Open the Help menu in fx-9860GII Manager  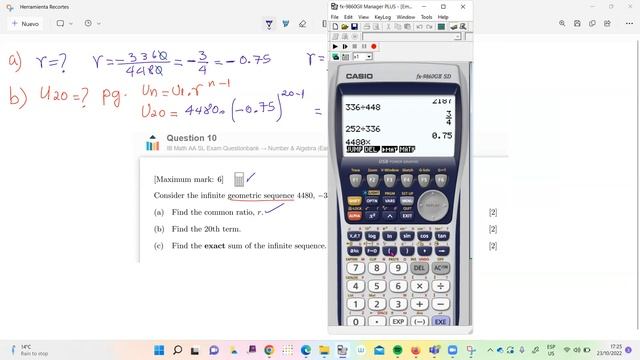click(x=443, y=17)
